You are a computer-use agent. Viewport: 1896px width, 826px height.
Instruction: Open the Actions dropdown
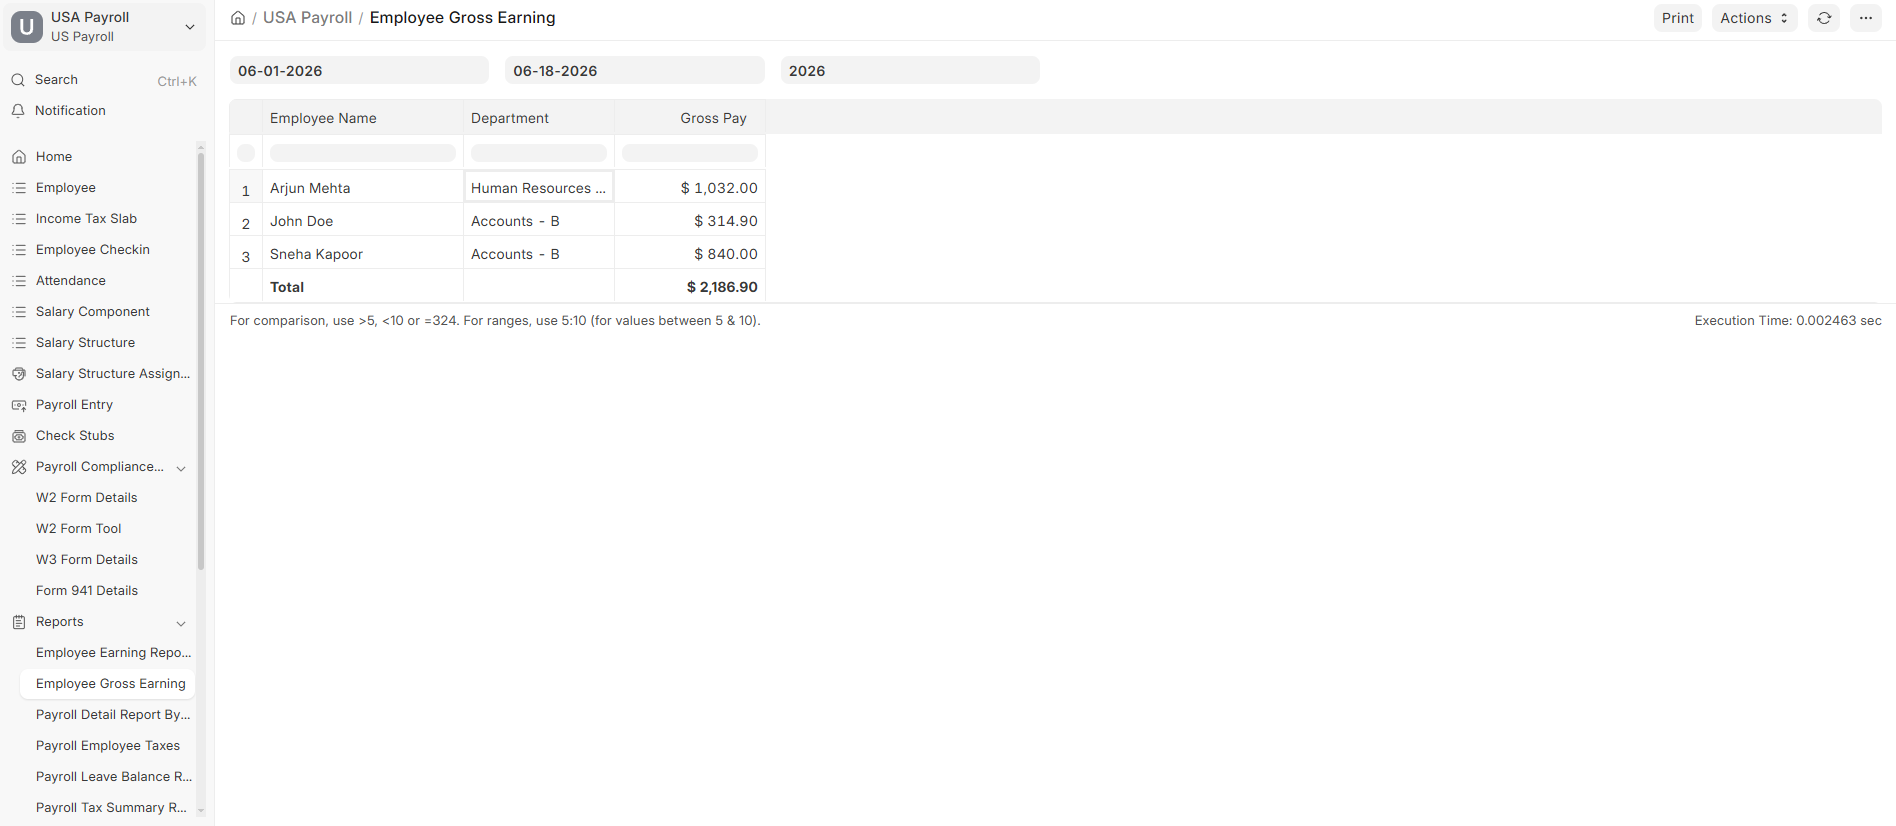click(x=1754, y=18)
